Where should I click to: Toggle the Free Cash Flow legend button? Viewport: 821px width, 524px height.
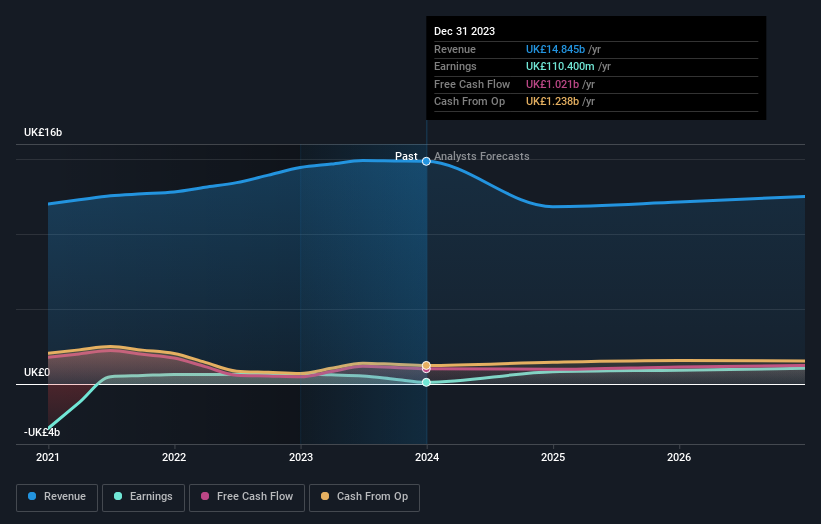[x=247, y=497]
